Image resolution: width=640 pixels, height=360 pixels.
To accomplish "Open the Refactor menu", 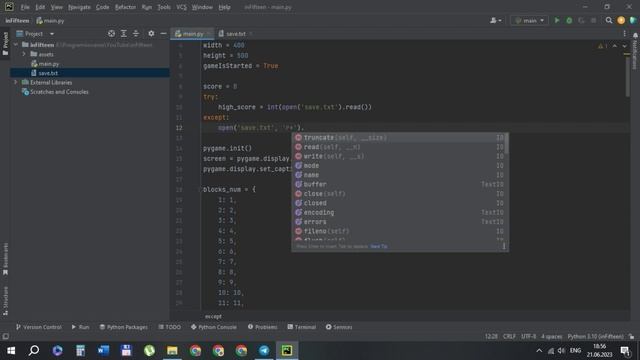I will pyautogui.click(x=125, y=7).
